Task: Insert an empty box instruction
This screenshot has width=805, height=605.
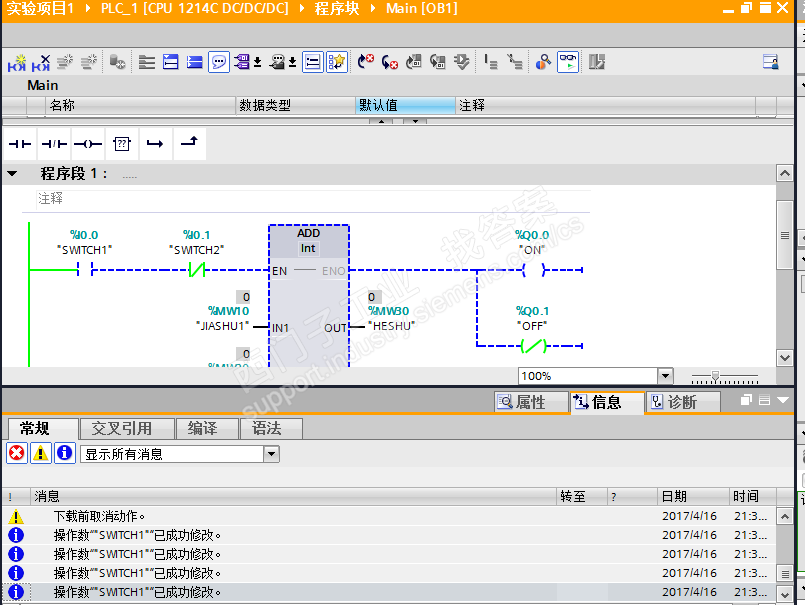Action: point(121,143)
